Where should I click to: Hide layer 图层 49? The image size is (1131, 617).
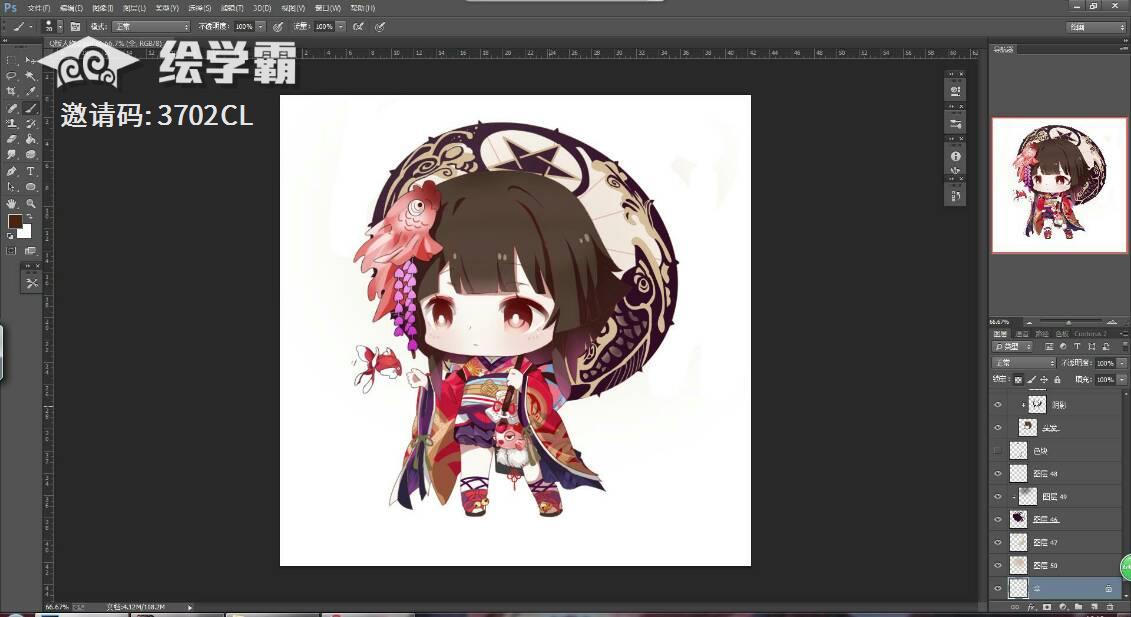click(998, 496)
